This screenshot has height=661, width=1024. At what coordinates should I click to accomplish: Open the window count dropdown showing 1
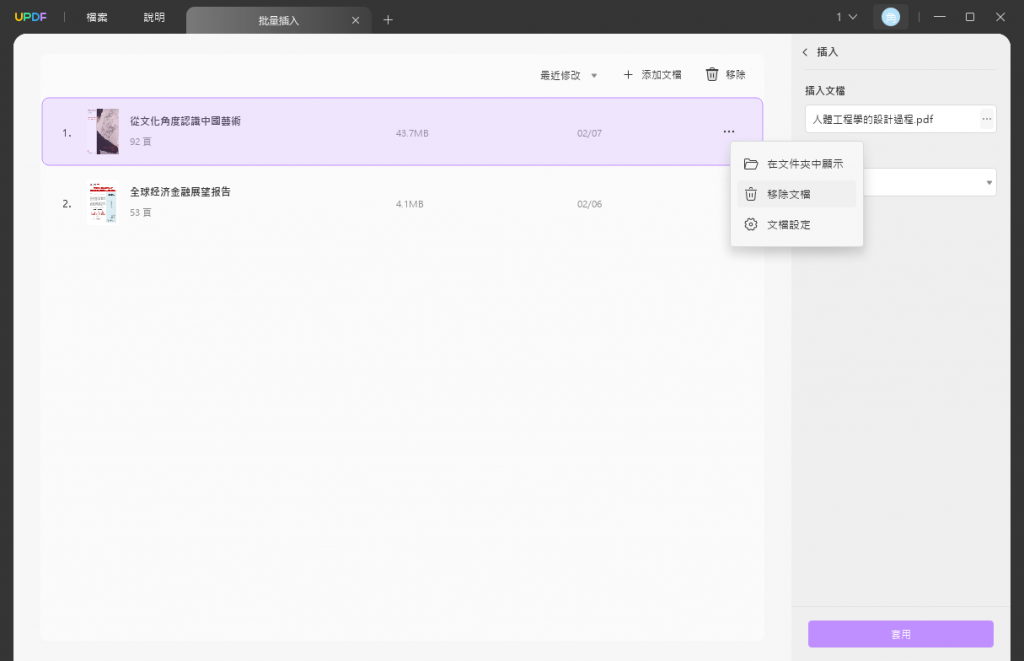tap(847, 17)
